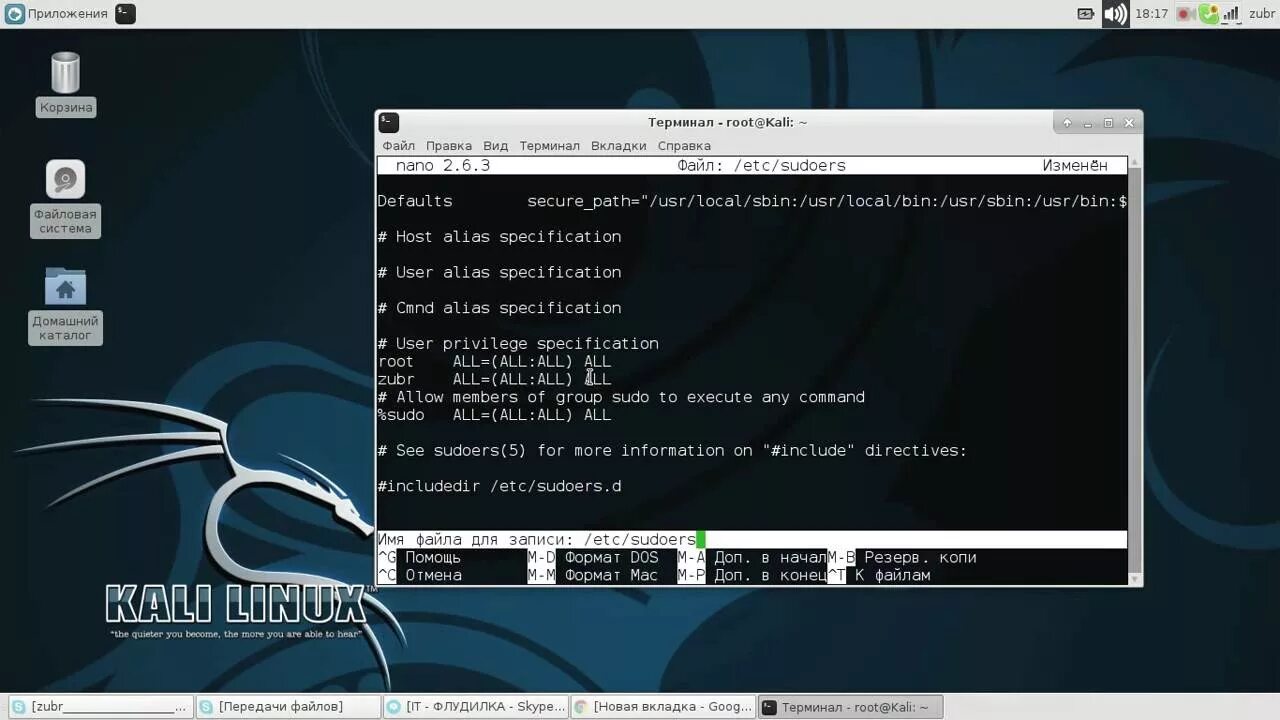This screenshot has height=720, width=1280.
Task: Click the terminal scrollbar down arrow
Action: click(x=1134, y=579)
